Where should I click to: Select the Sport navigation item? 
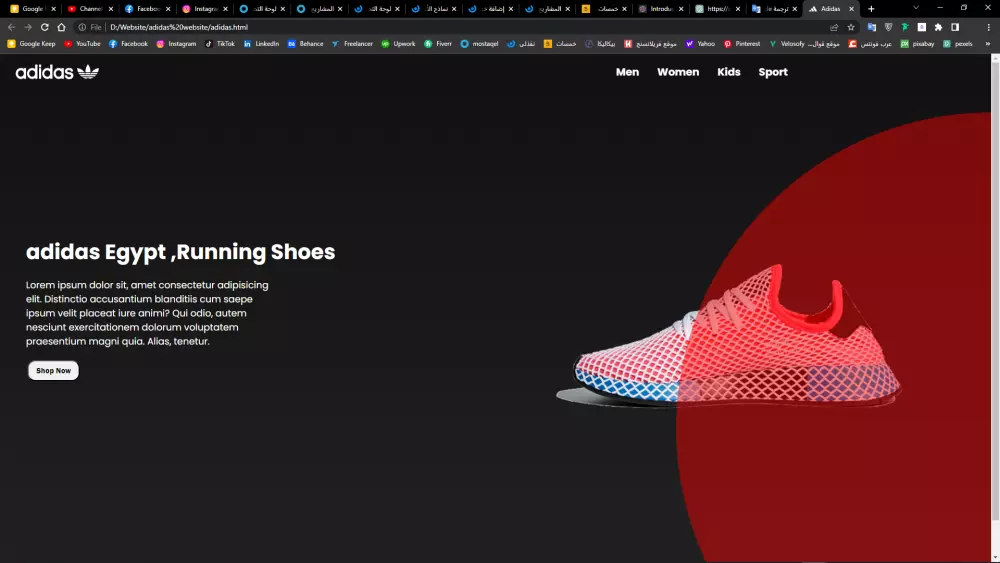773,72
